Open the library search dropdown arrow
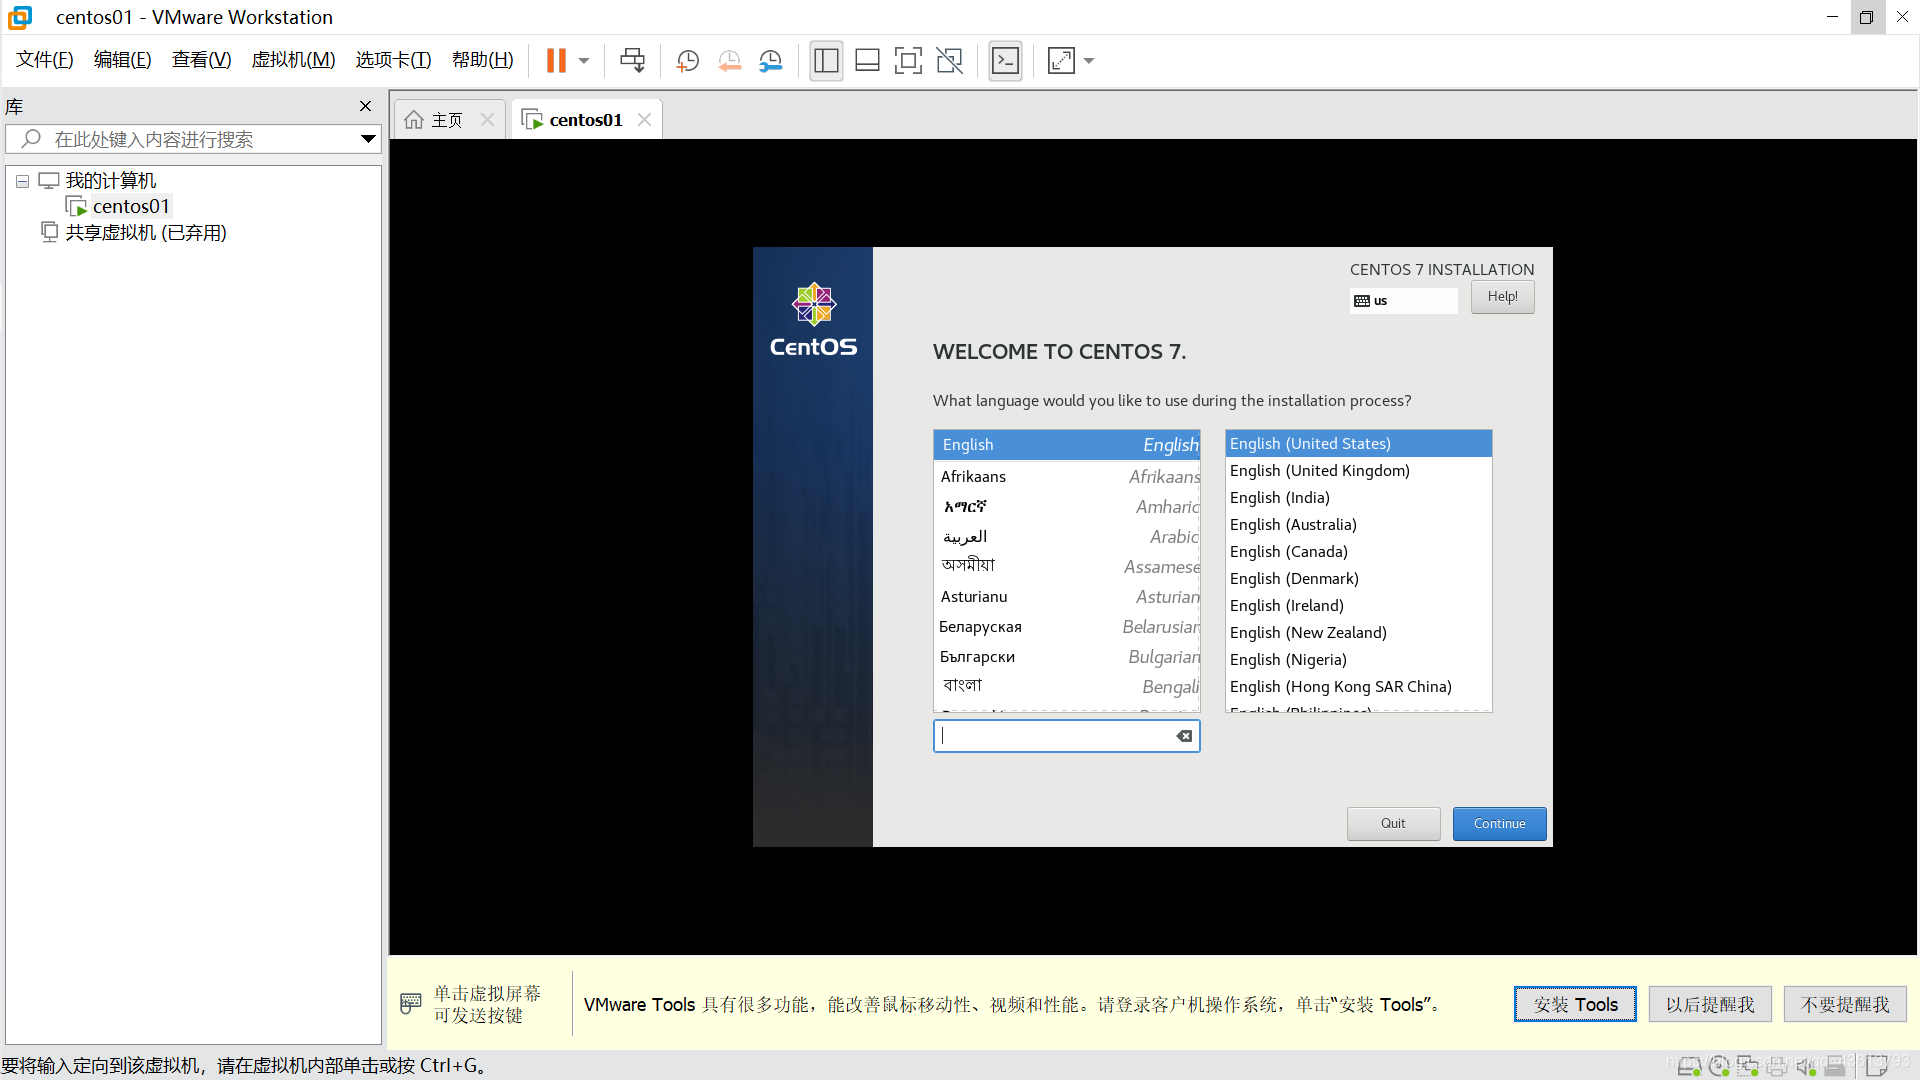Viewport: 1920px width, 1080px height. coord(368,139)
